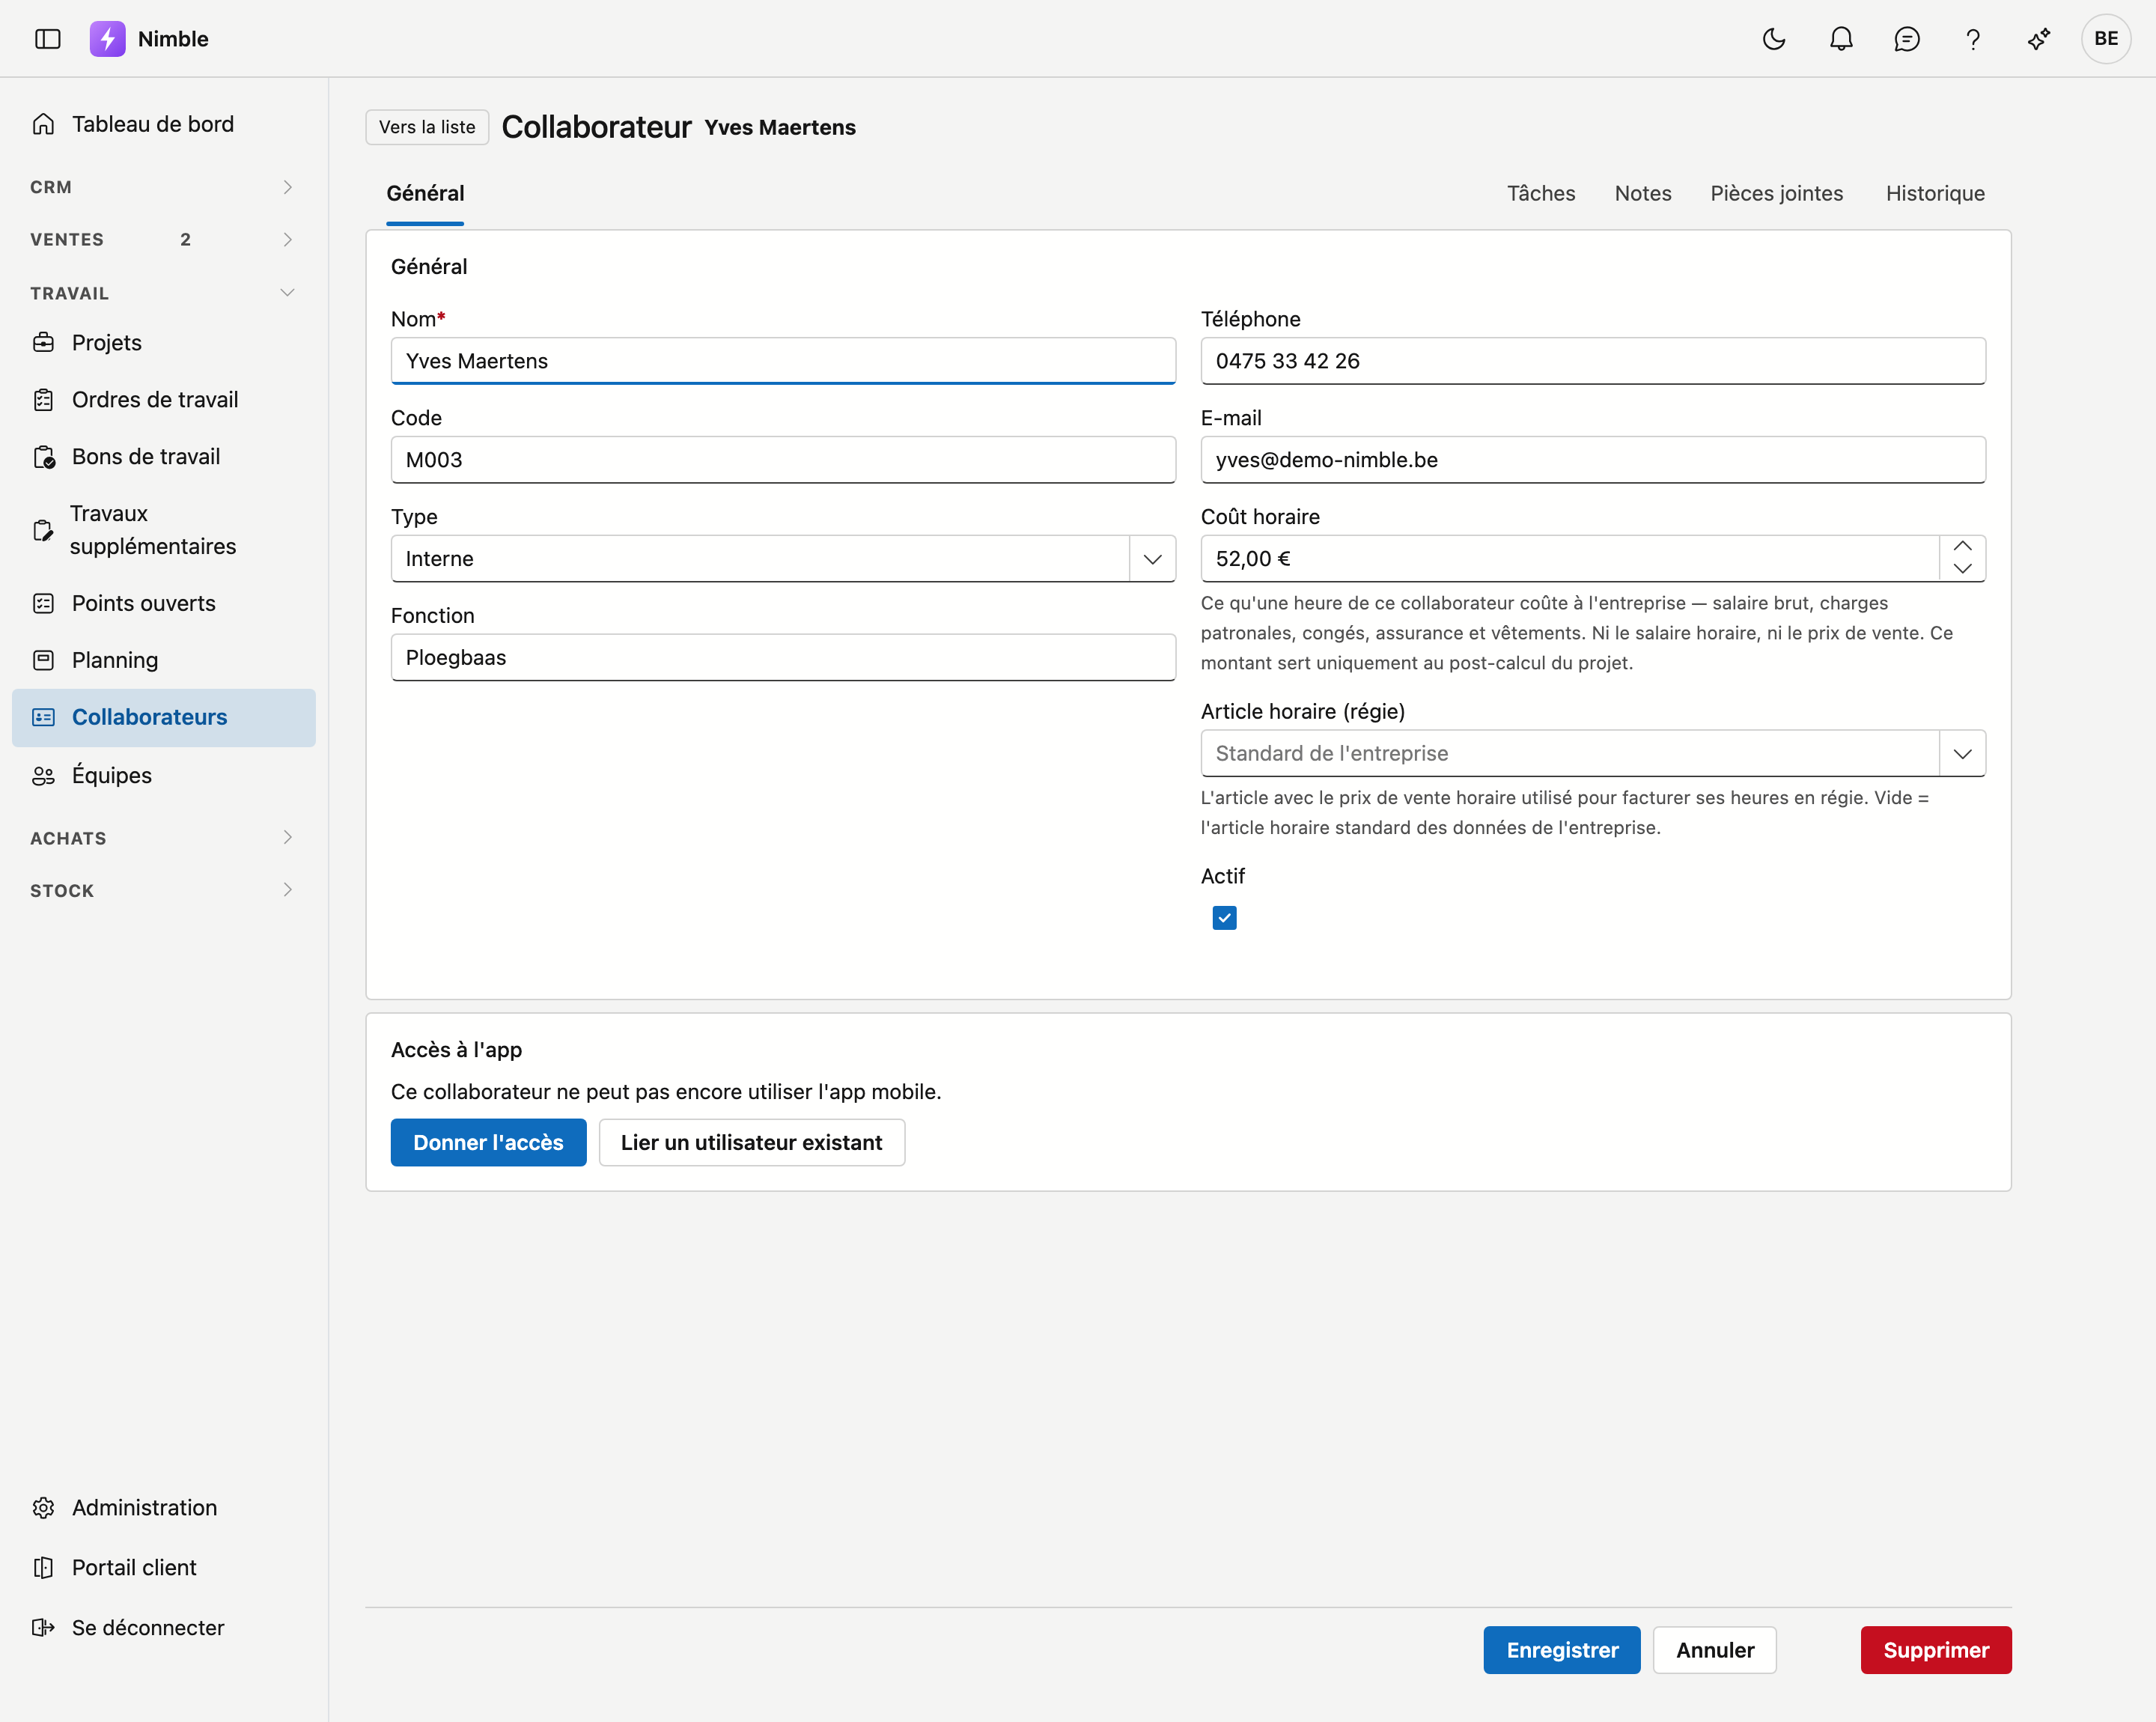
Task: Open Administration settings
Action: pyautogui.click(x=164, y=1507)
